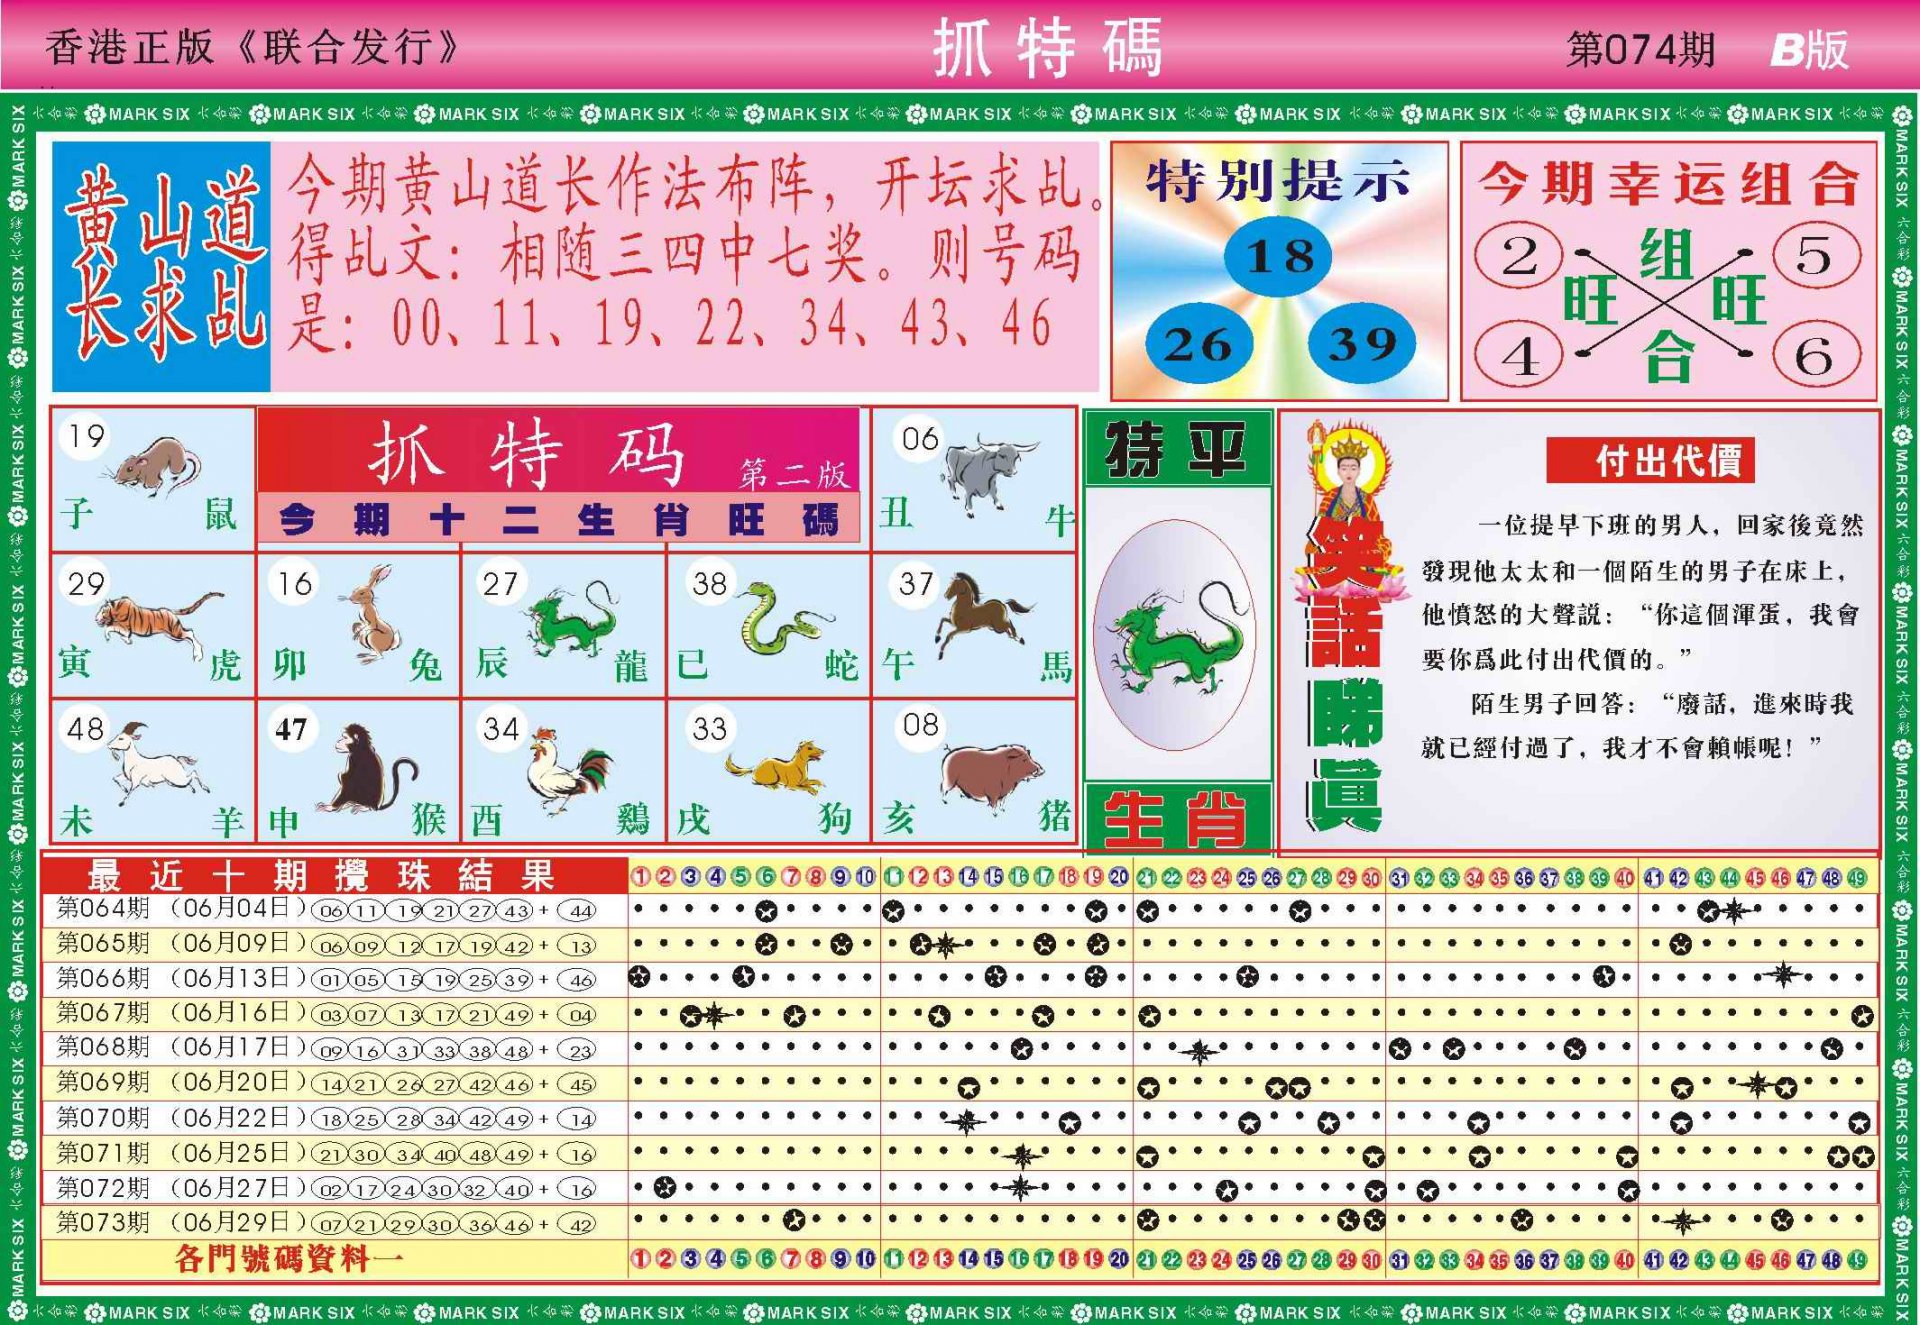Select circled lucky number 6
1920x1325 pixels.
tap(1816, 356)
